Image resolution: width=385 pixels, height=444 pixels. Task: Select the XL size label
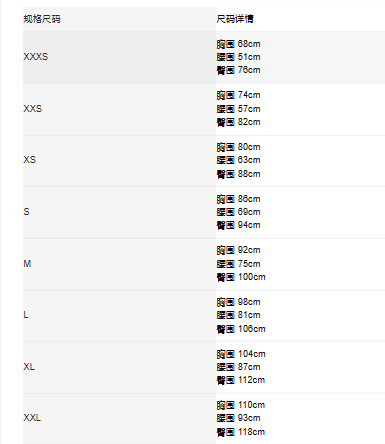(x=29, y=367)
